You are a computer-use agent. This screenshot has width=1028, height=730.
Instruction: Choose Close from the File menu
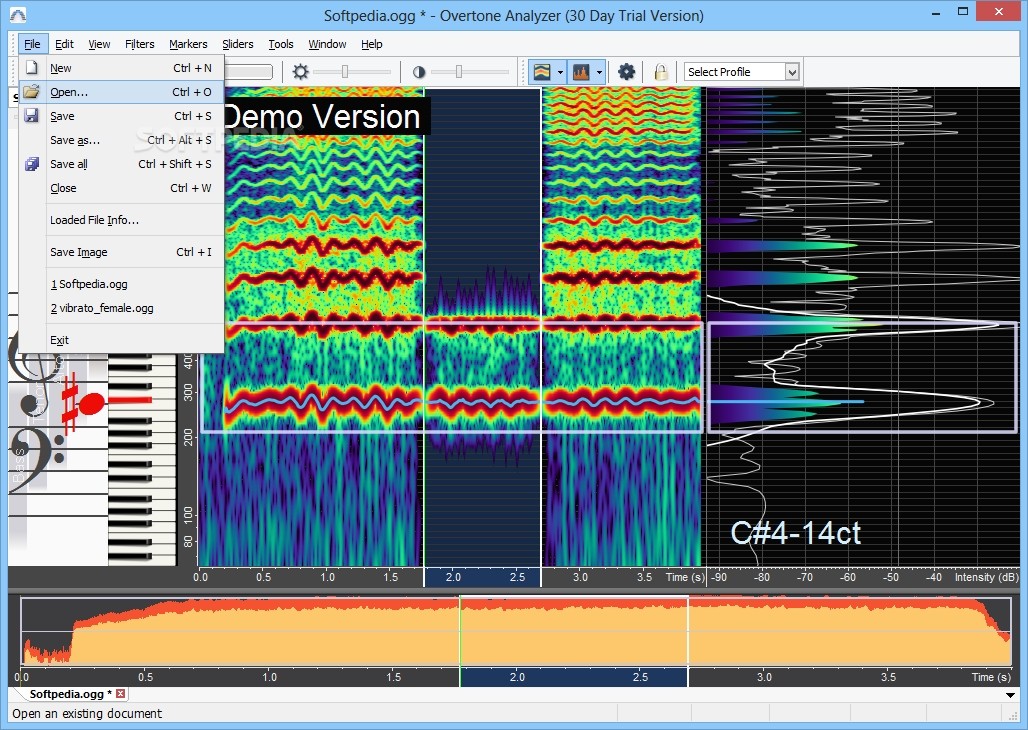[122, 188]
